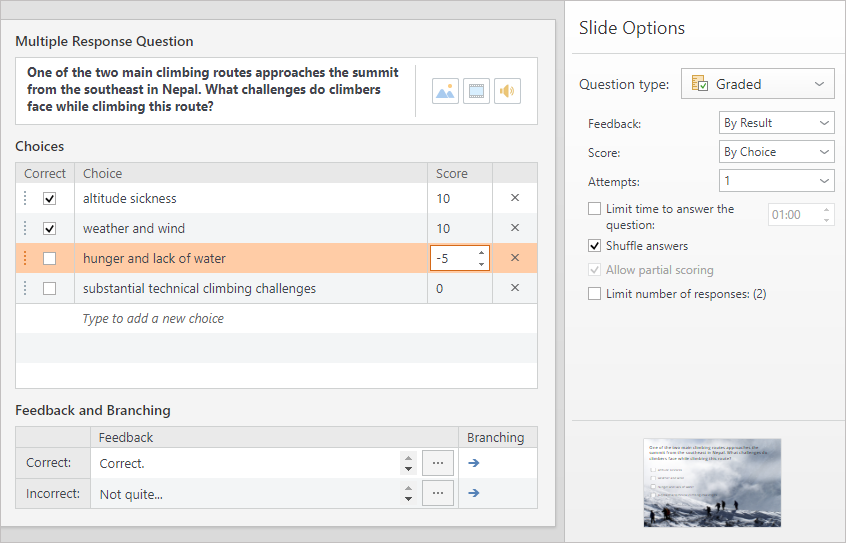Disable the Shuffle answers checkbox
Viewport: 846px width, 543px height.
[x=594, y=246]
